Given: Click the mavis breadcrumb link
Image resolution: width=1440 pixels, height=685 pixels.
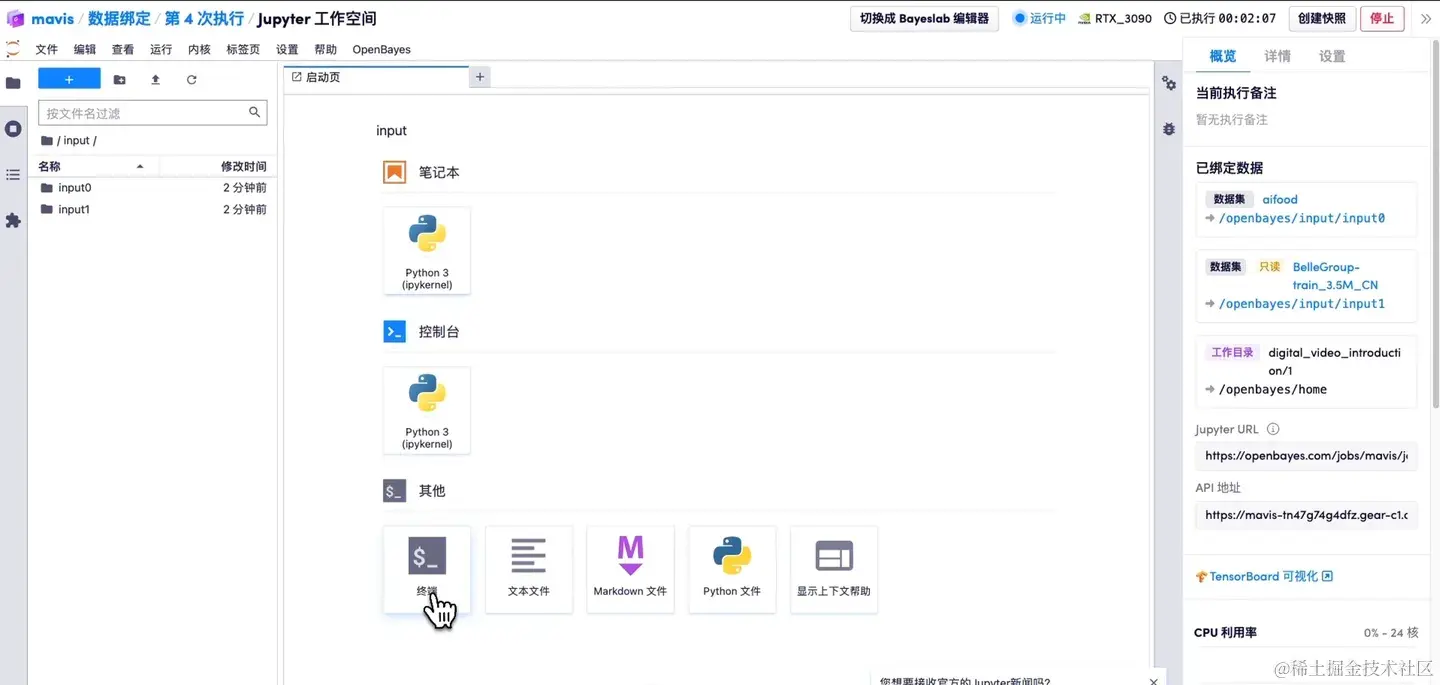Looking at the screenshot, I should [x=52, y=19].
